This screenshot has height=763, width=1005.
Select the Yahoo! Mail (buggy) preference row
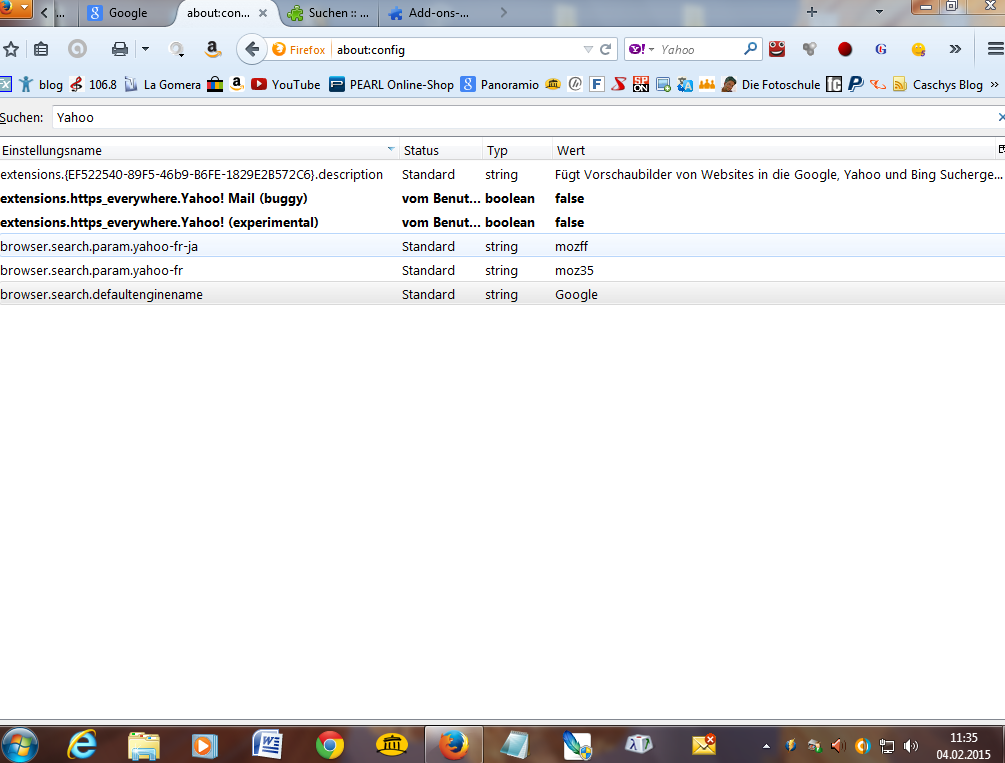pos(502,199)
